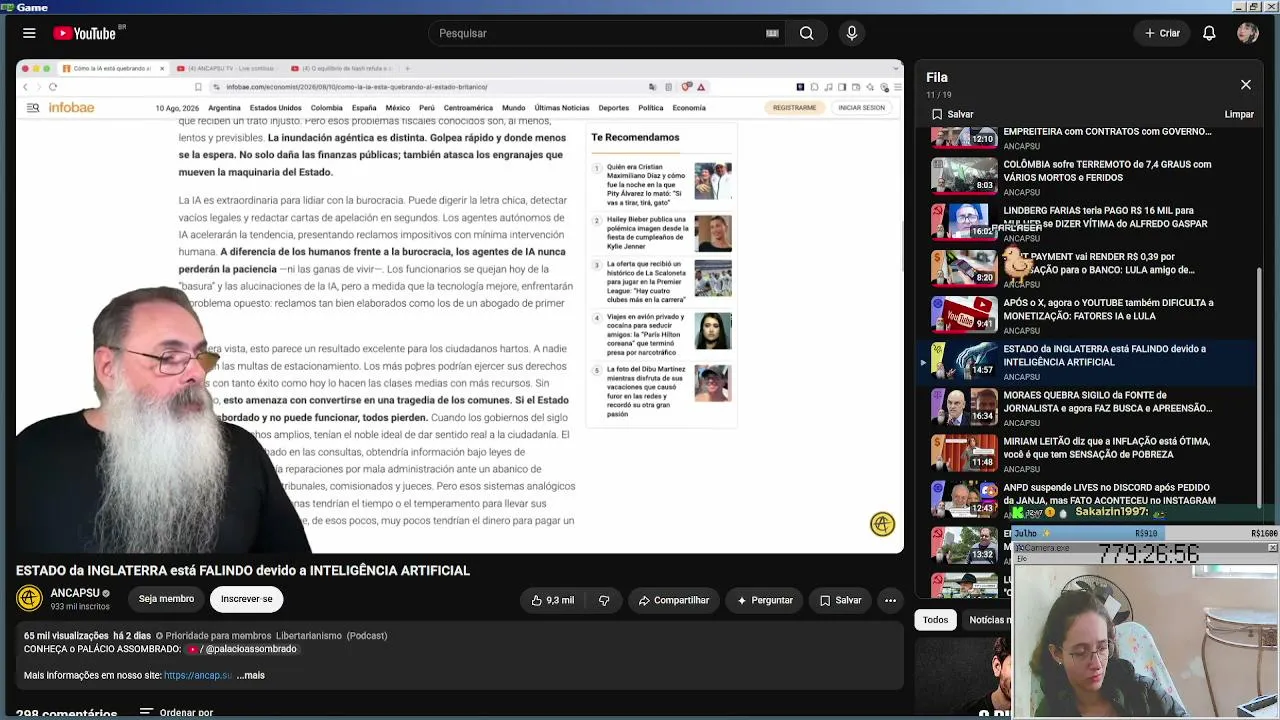Open the ANCAPSU channel avatar below the video
This screenshot has height=720, width=1280.
(x=29, y=598)
